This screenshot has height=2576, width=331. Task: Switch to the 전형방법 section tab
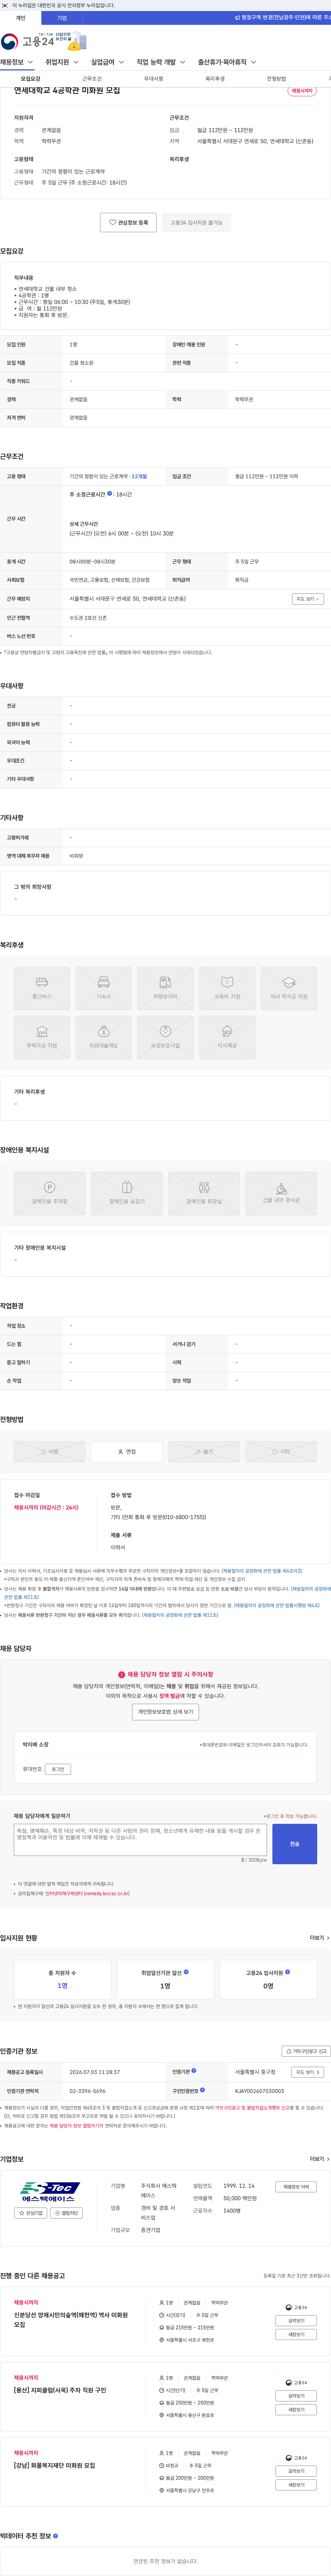[x=276, y=79]
